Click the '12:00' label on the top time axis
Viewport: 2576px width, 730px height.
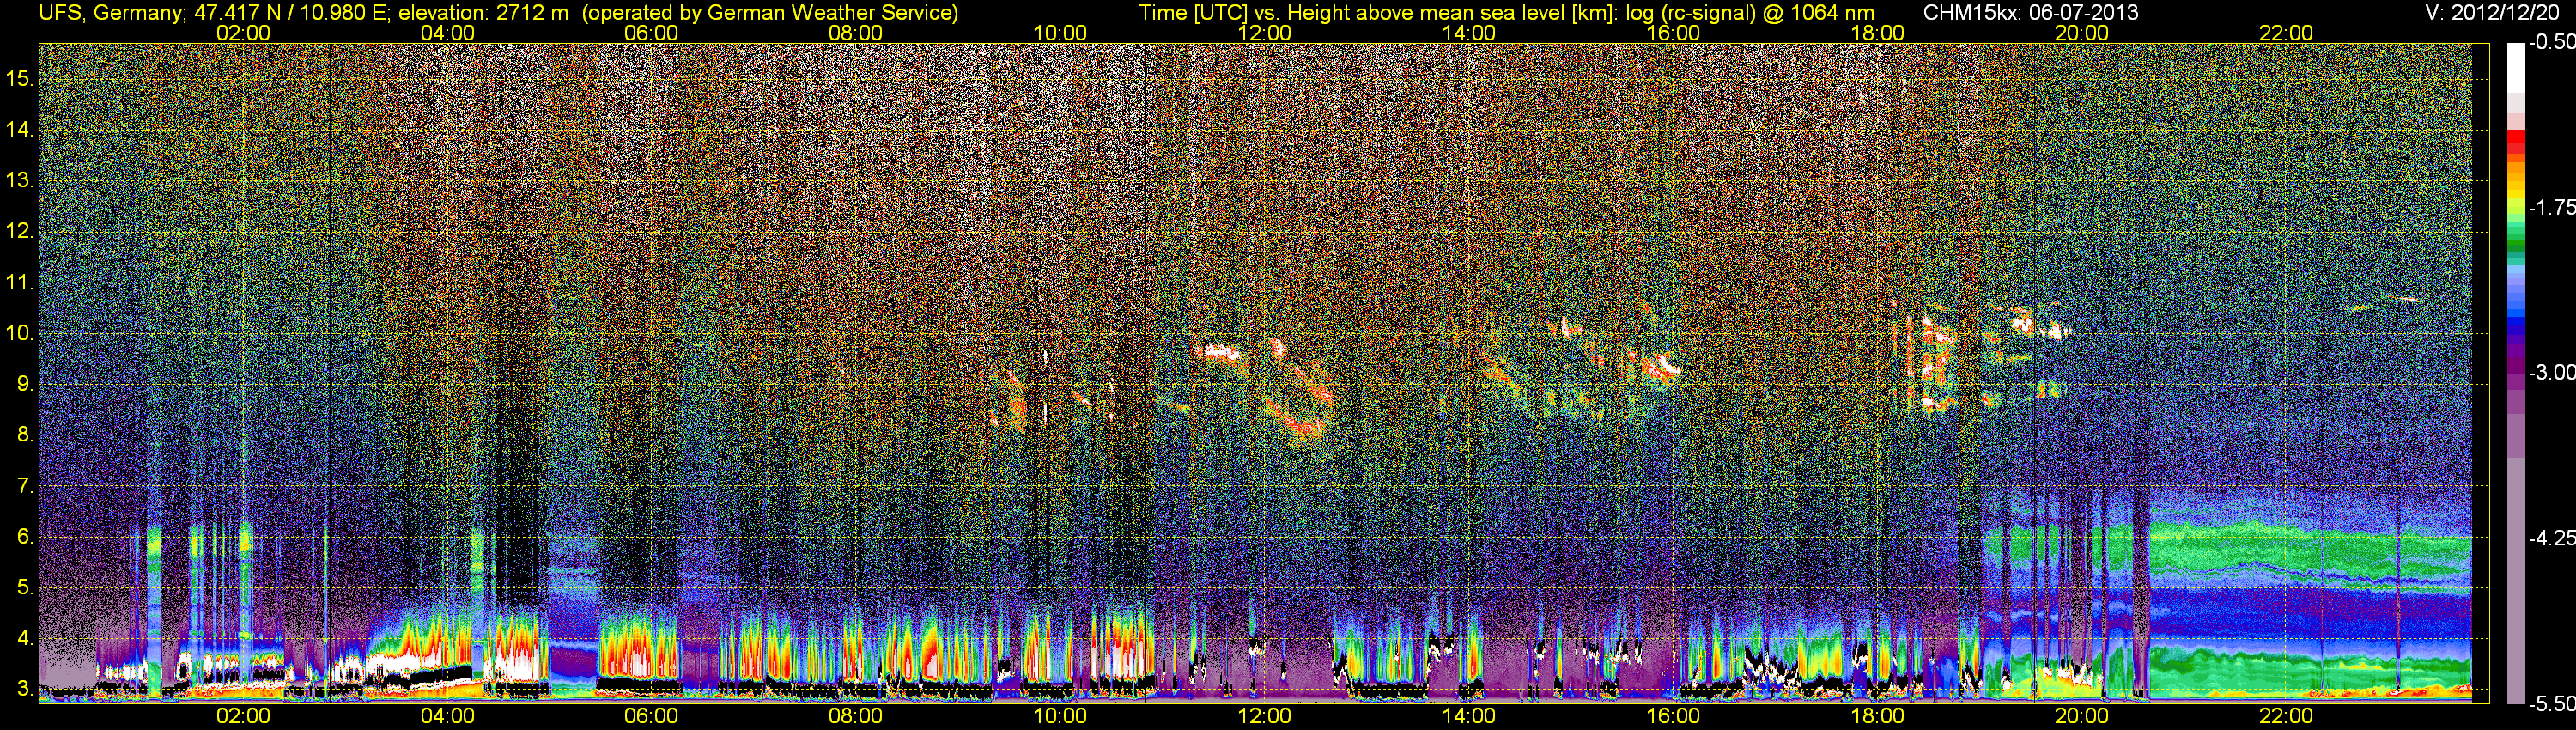click(1264, 33)
